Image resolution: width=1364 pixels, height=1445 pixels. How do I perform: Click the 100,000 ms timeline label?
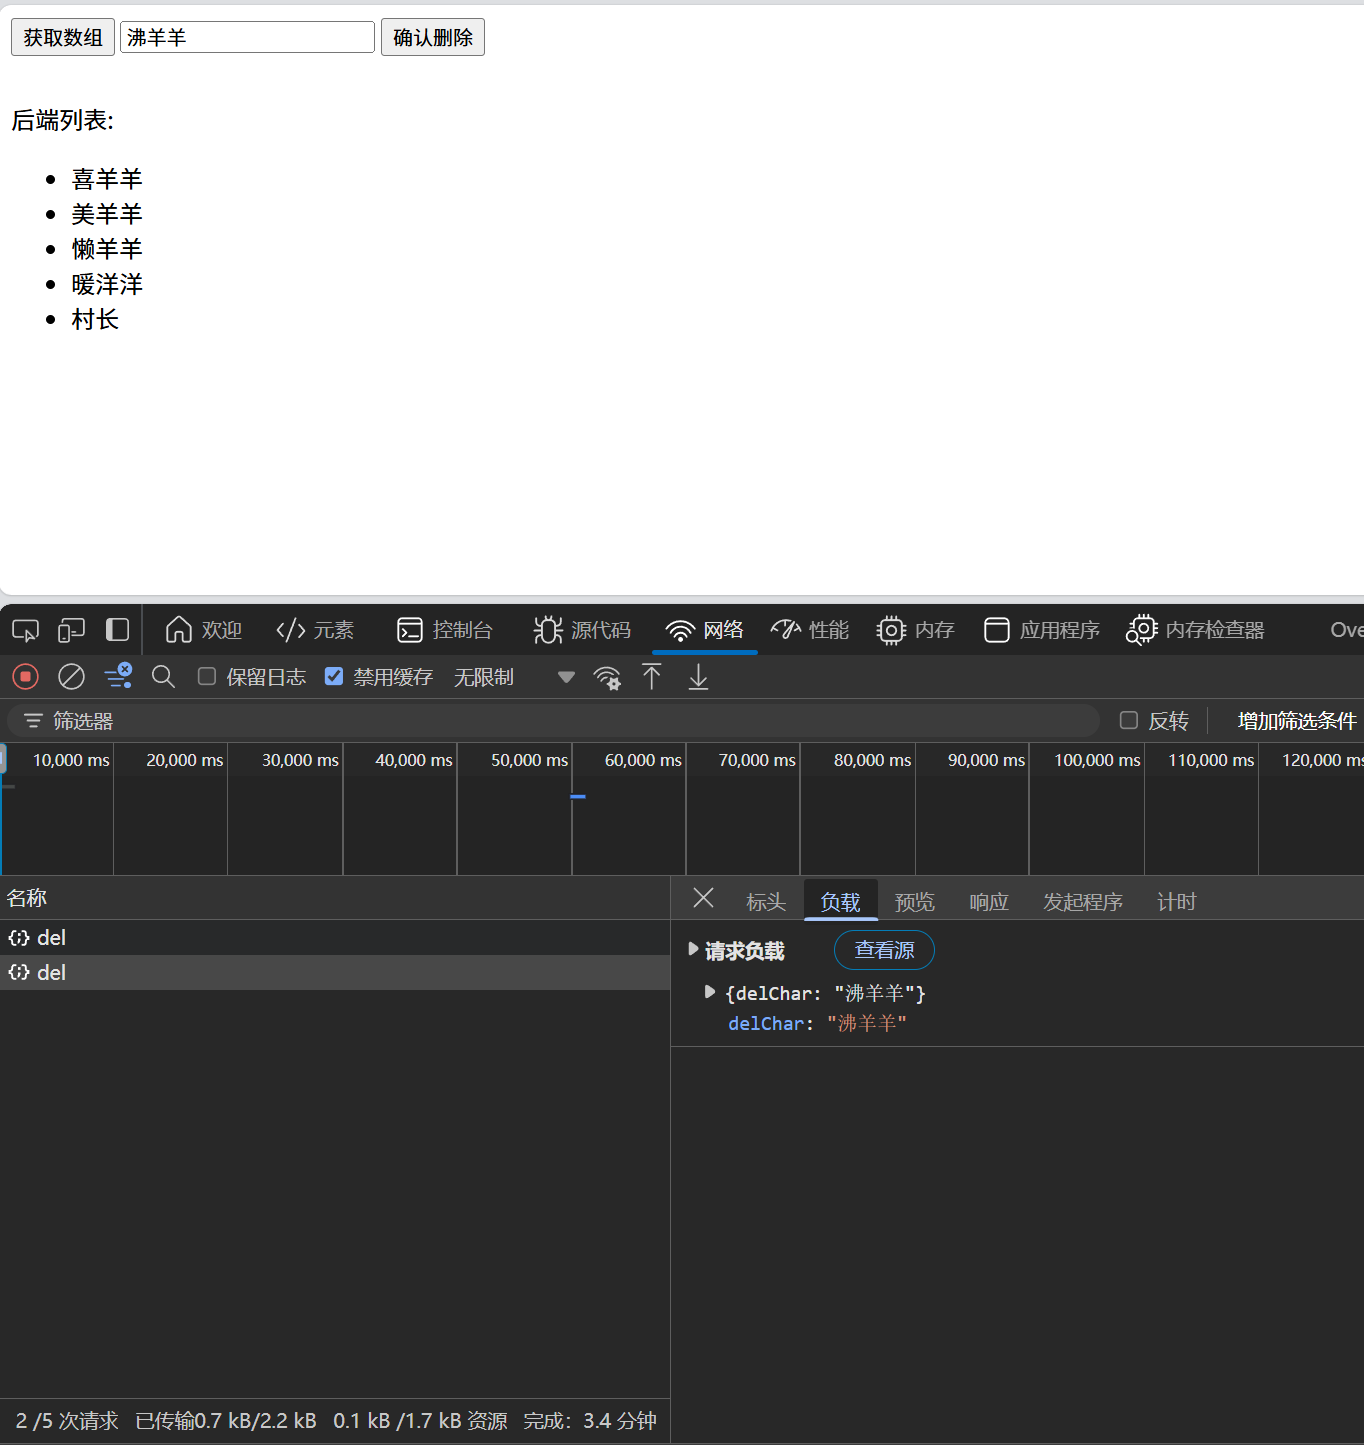(x=1097, y=760)
